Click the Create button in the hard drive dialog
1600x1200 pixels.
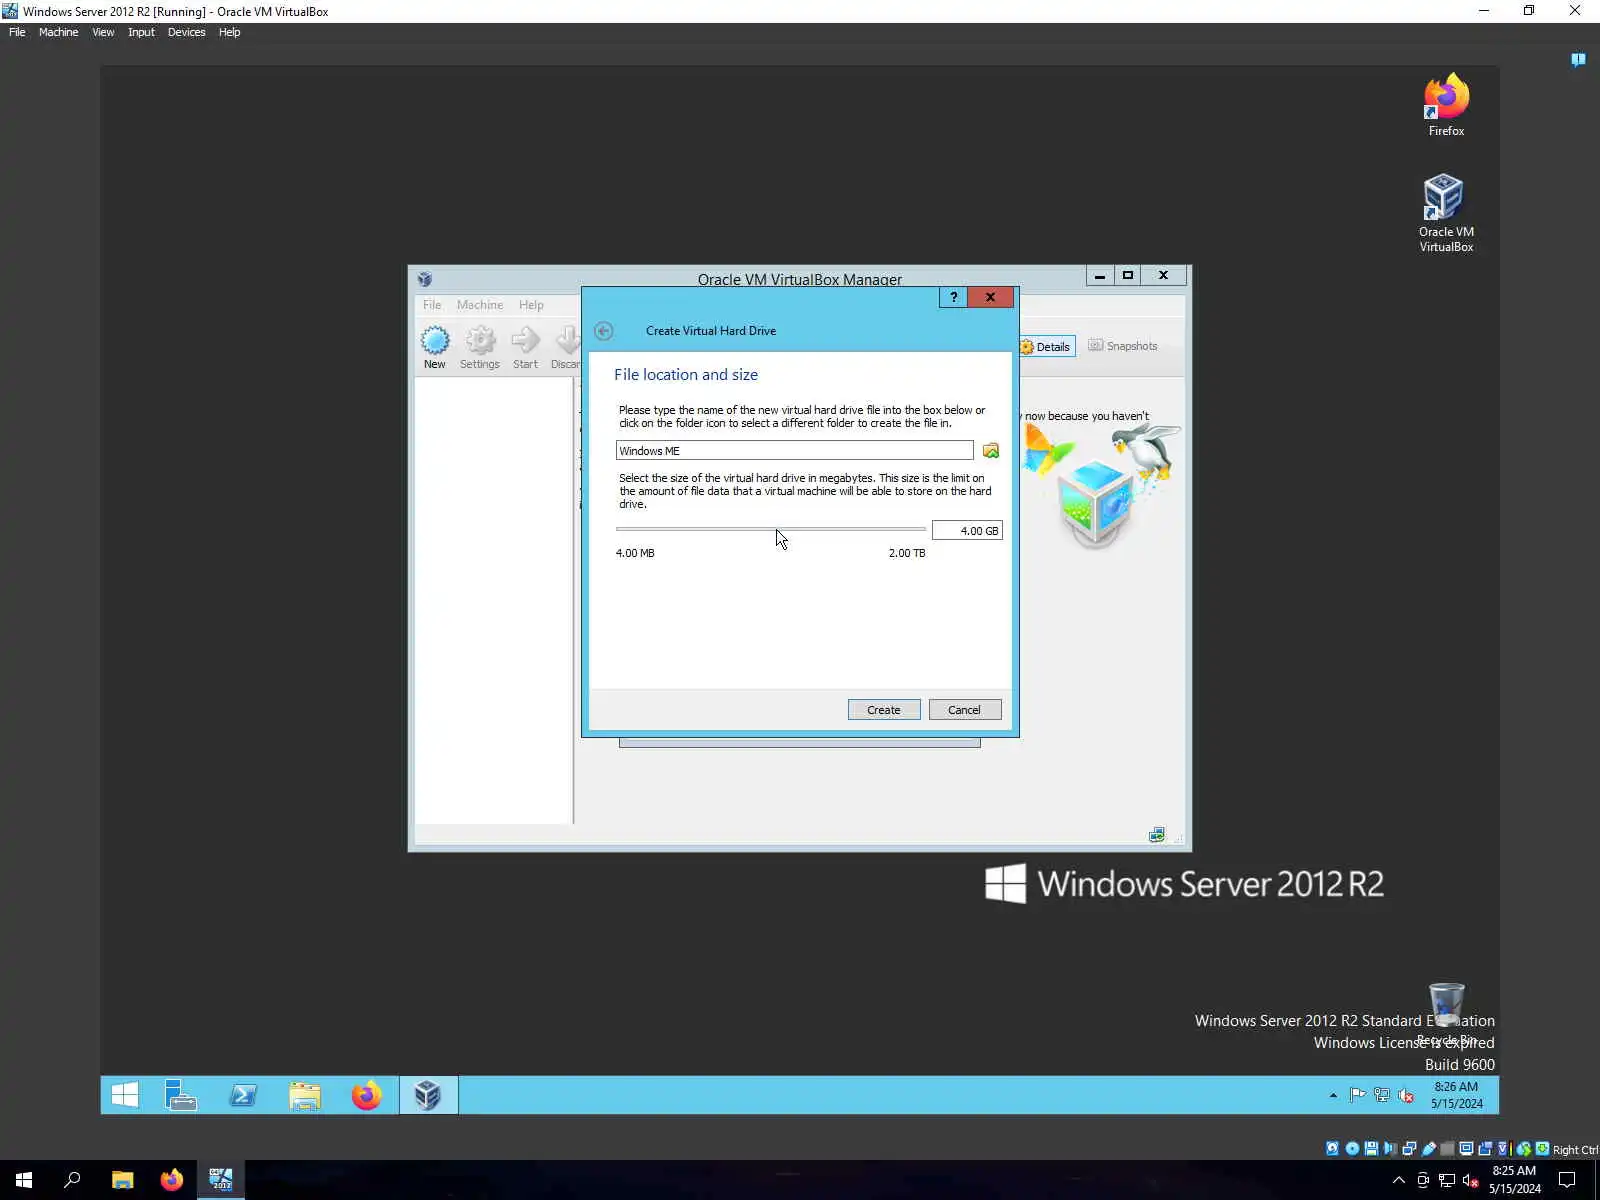(x=884, y=710)
